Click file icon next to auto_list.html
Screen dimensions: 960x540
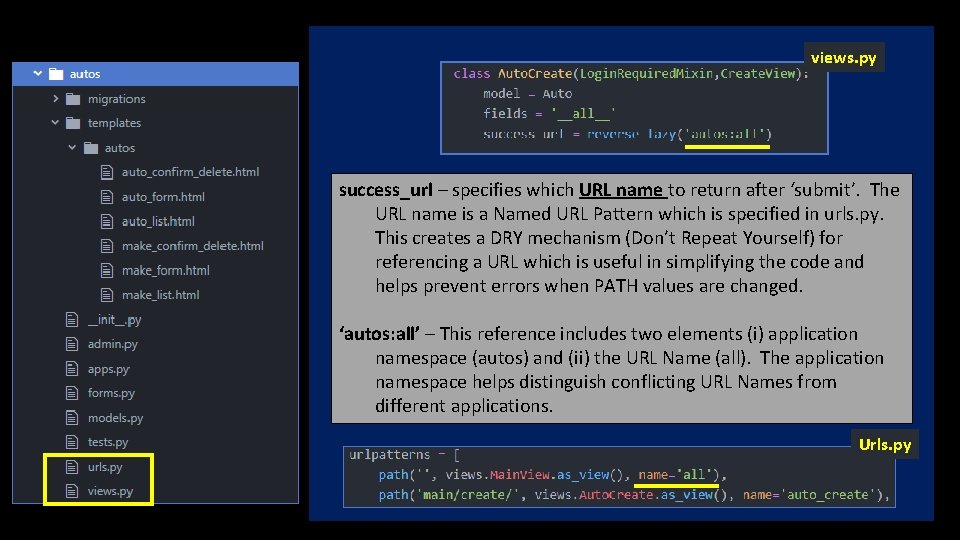107,221
